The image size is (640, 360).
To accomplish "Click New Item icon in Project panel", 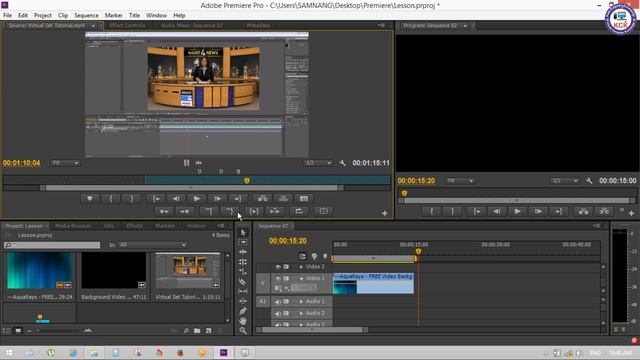I will 209,331.
